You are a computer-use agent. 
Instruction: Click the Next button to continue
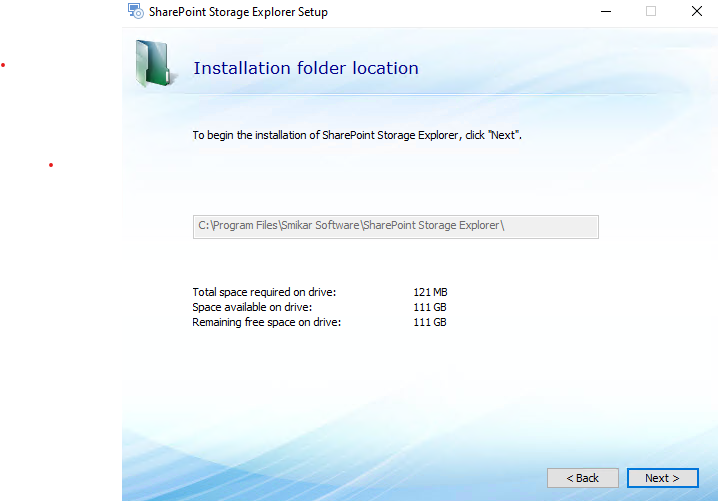(663, 478)
